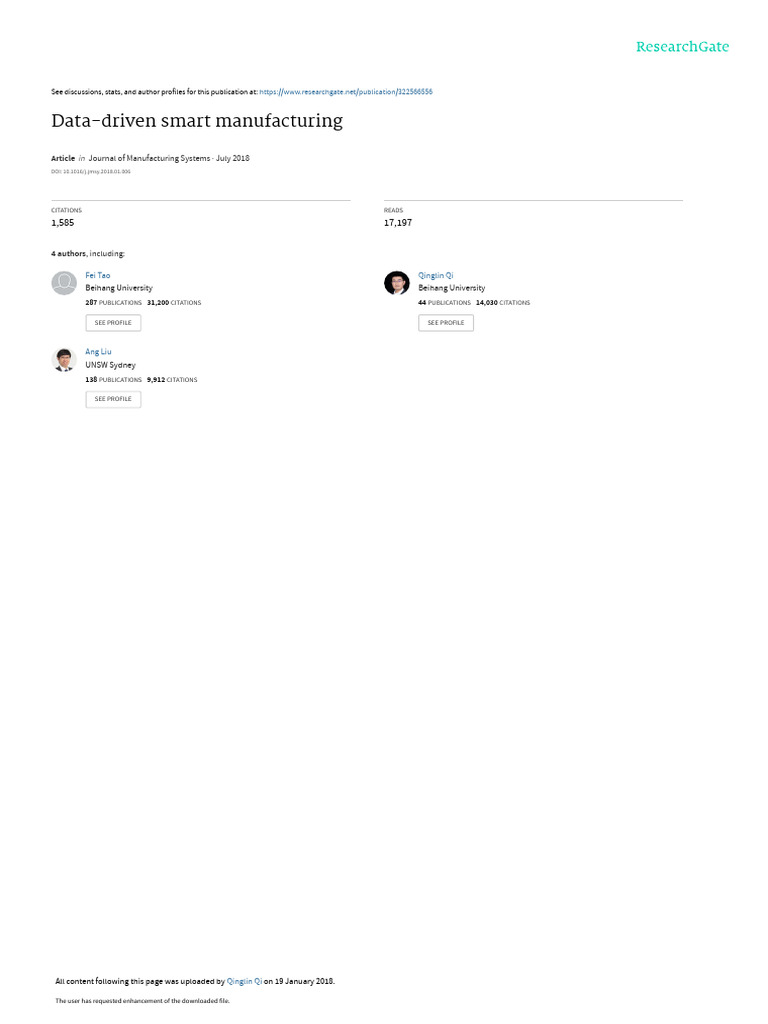Click Fei Tao's placeholder avatar
Screen dimensions: 768x1024
[64, 283]
